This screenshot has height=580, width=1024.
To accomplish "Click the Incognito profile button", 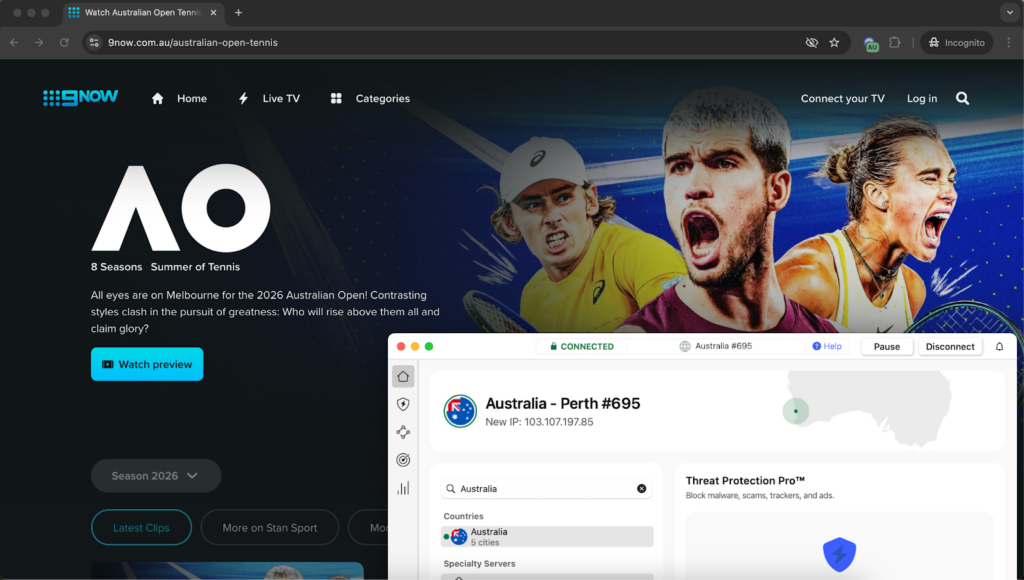I will 957,42.
